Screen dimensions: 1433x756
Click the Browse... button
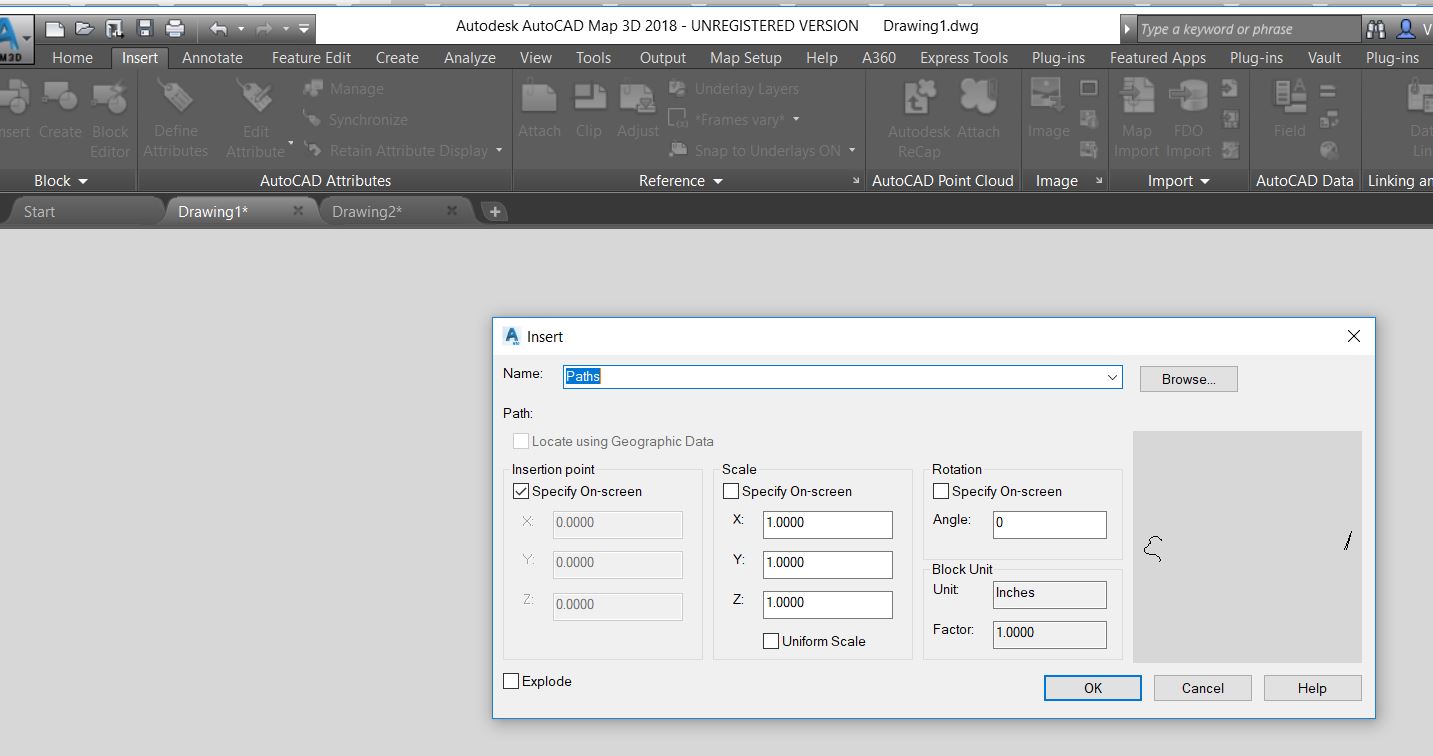click(1188, 379)
